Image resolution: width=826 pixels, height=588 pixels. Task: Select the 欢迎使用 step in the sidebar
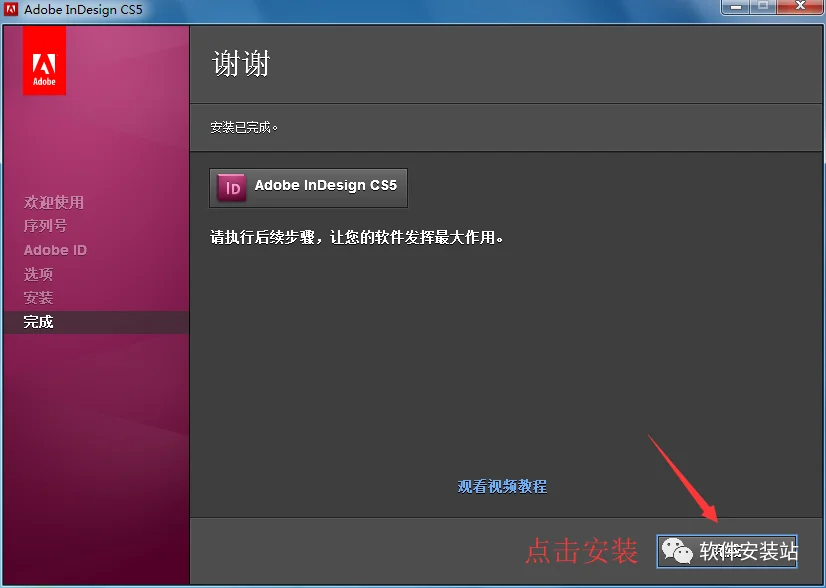[x=54, y=202]
